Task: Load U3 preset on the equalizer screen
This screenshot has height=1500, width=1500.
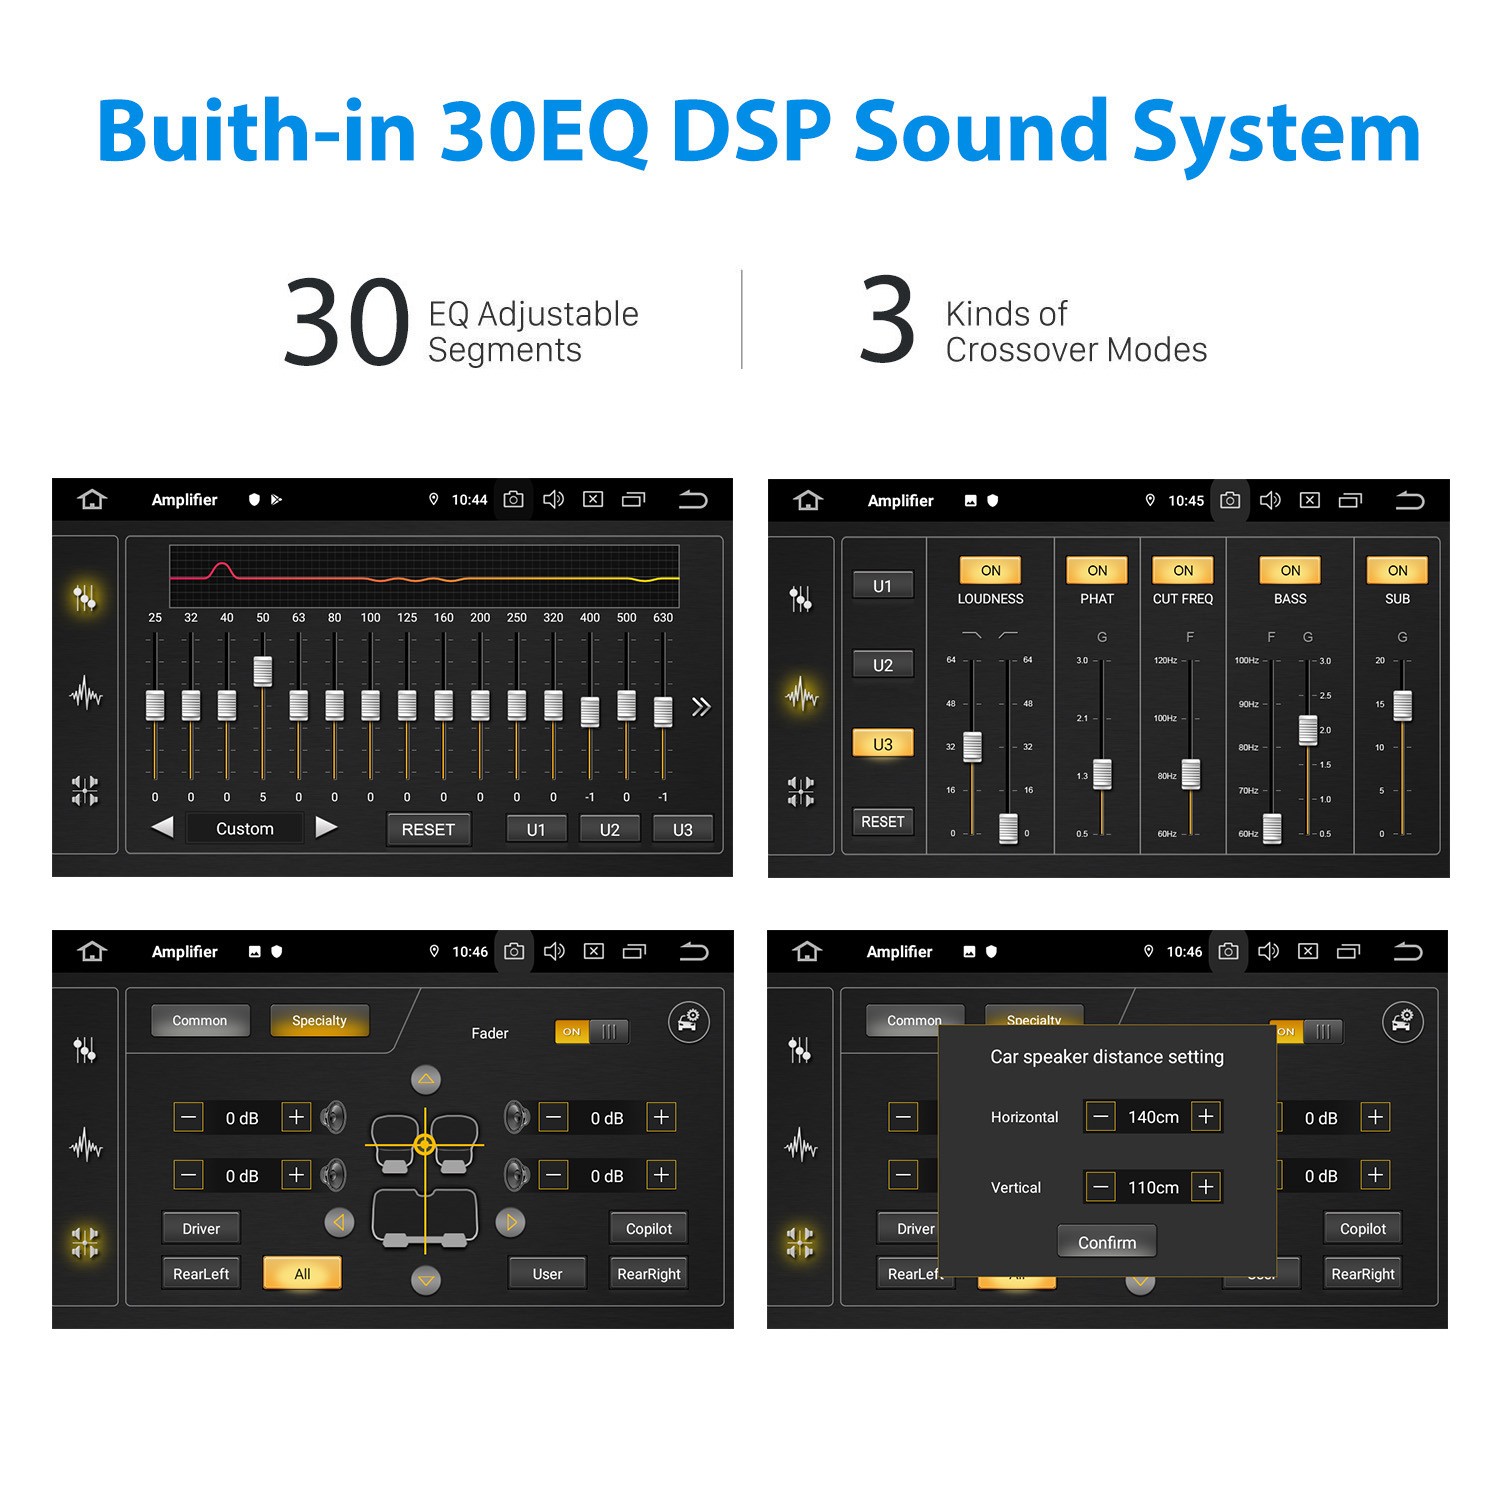Action: pos(682,829)
